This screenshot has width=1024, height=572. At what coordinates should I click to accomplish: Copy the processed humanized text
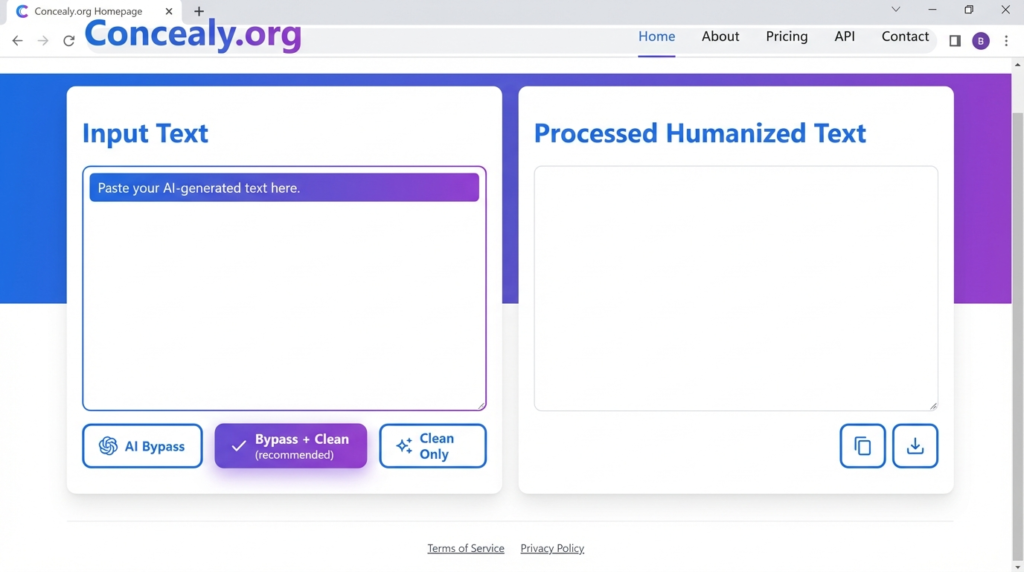click(862, 446)
